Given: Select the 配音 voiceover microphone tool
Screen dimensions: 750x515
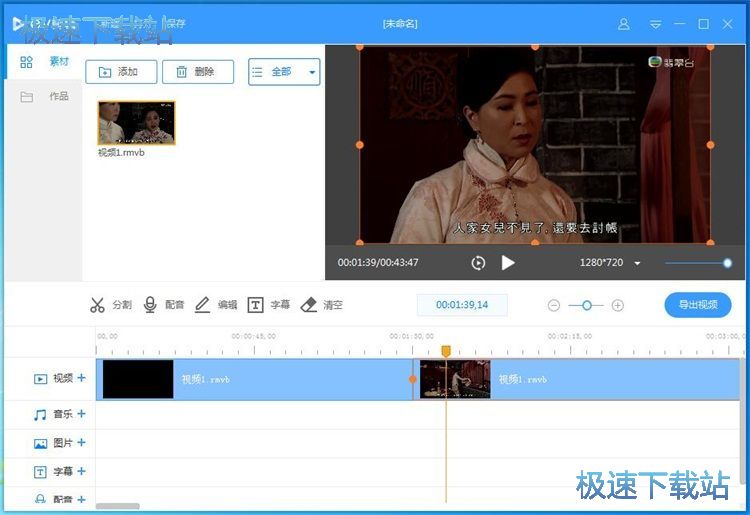Looking at the screenshot, I should (164, 305).
